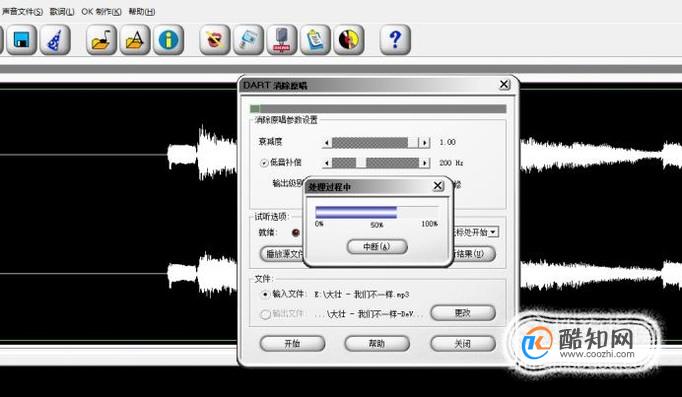The image size is (682, 397).
Task: Click the 中断(A) button in progress dialog
Action: [377, 247]
